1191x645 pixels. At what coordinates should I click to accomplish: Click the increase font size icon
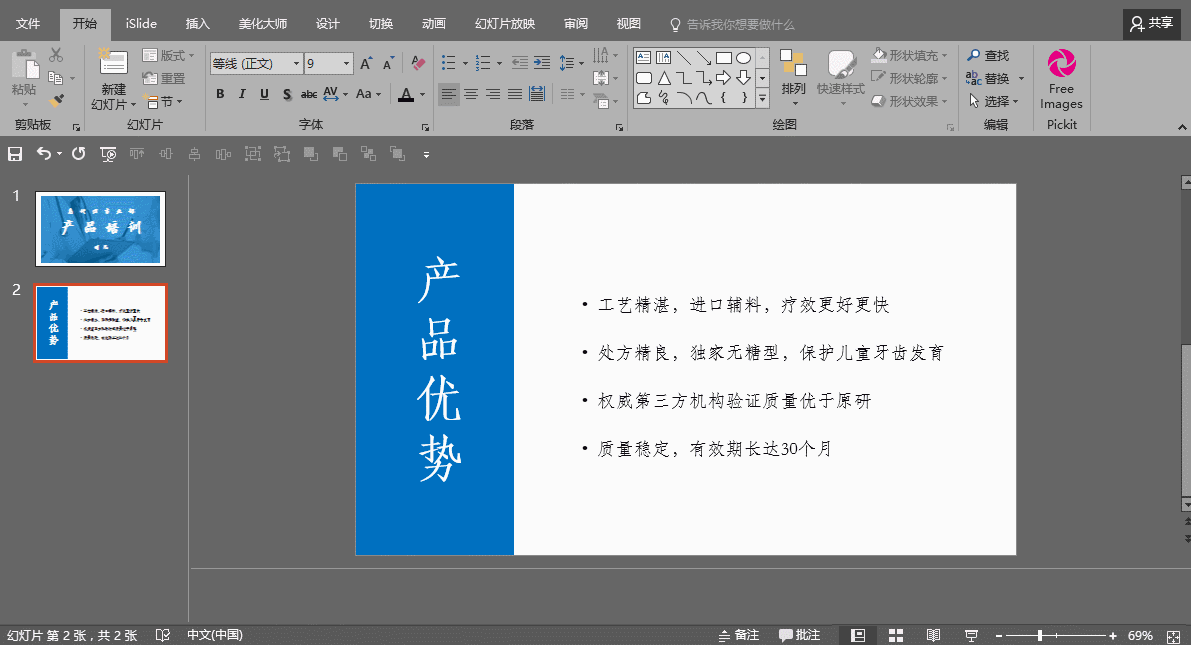click(366, 64)
